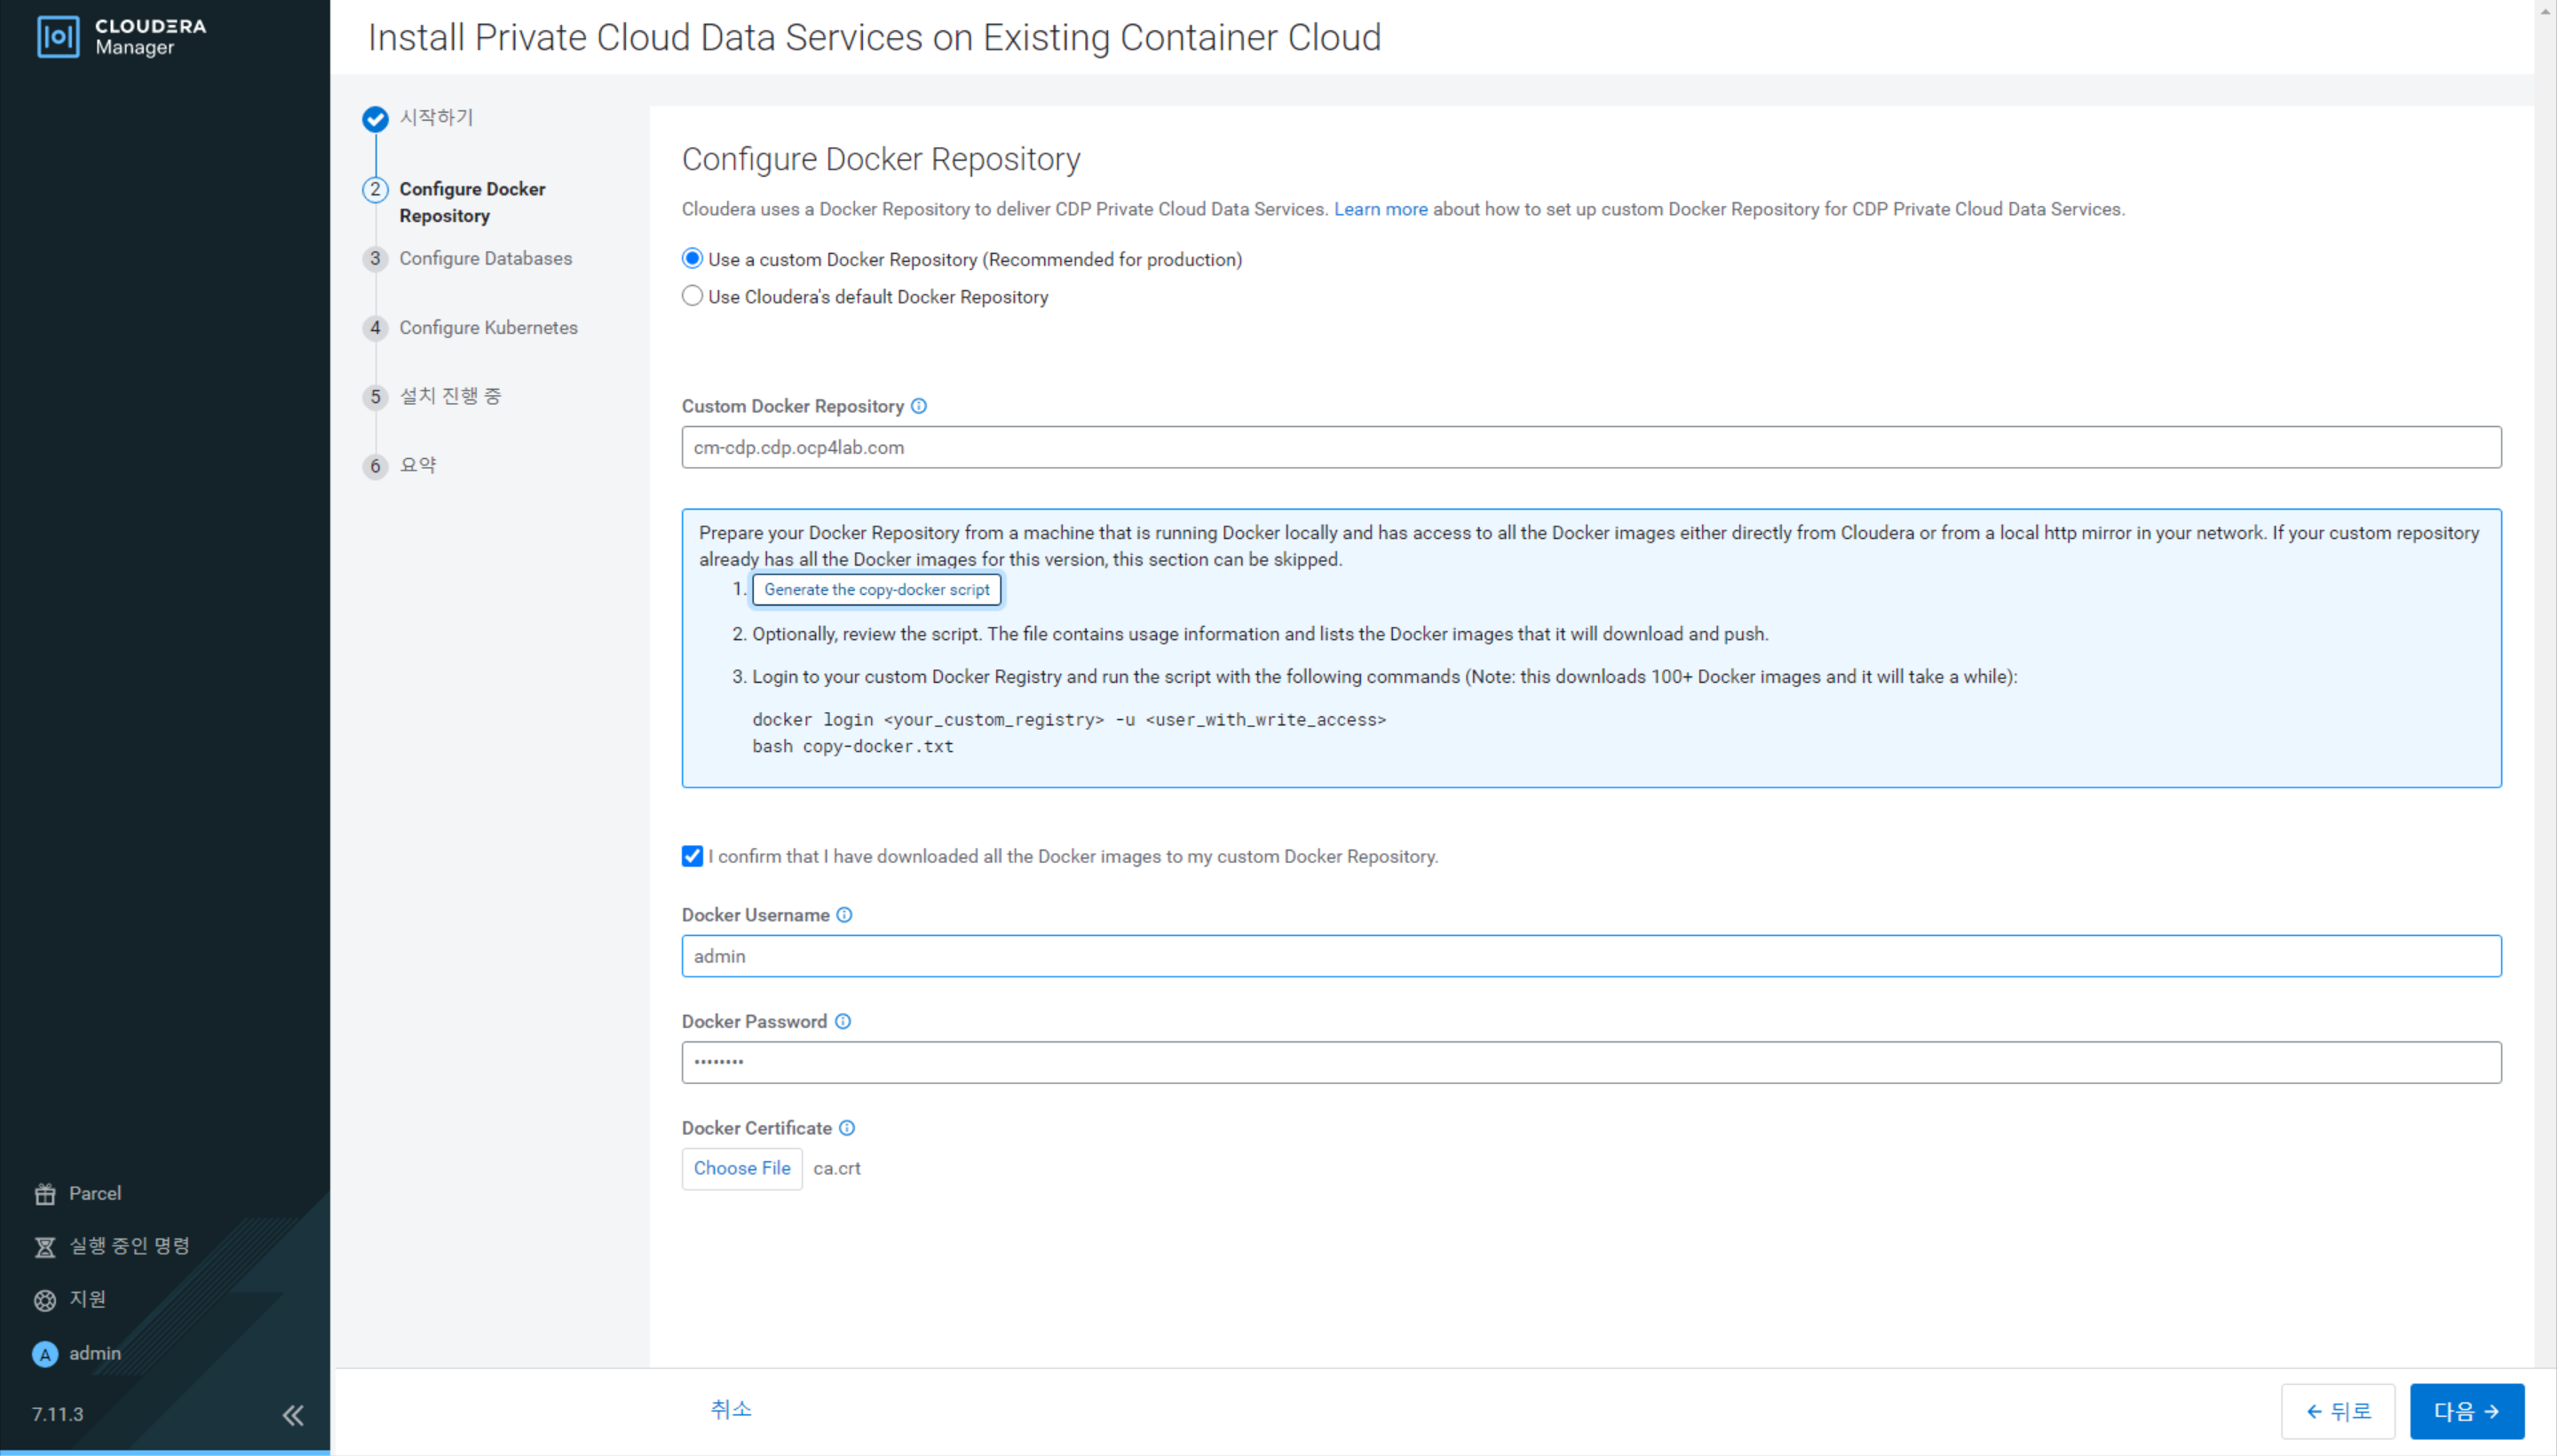This screenshot has width=2557, height=1456.
Task: Click step 6 number badge
Action: (x=375, y=466)
